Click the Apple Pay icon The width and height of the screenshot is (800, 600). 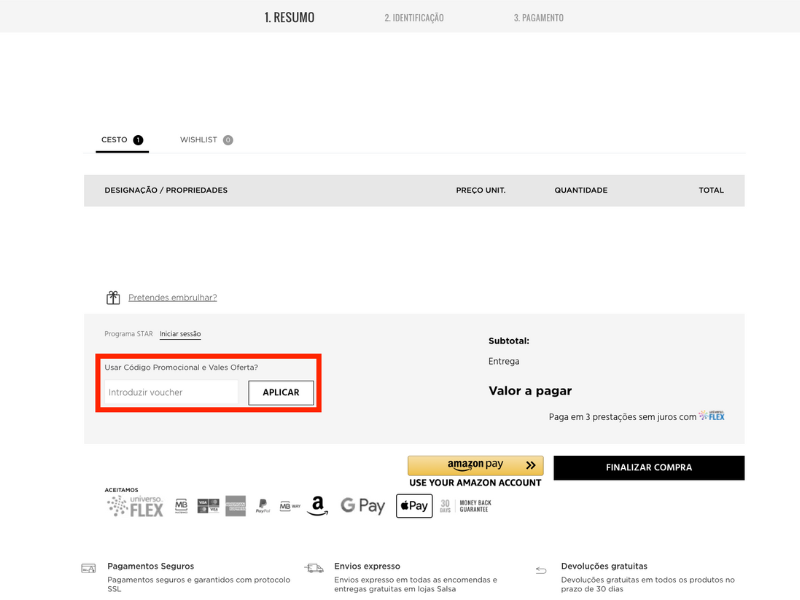coord(414,506)
